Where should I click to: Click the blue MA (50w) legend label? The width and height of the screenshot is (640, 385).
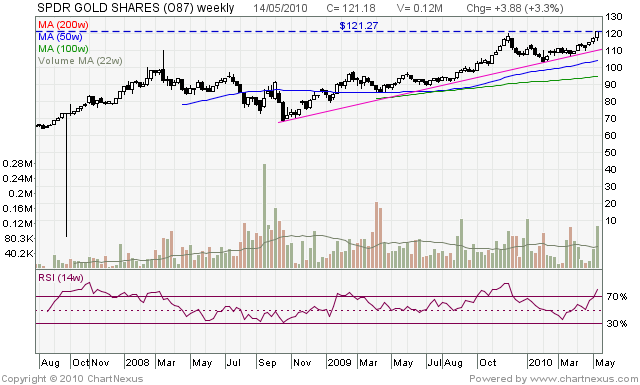[x=60, y=37]
